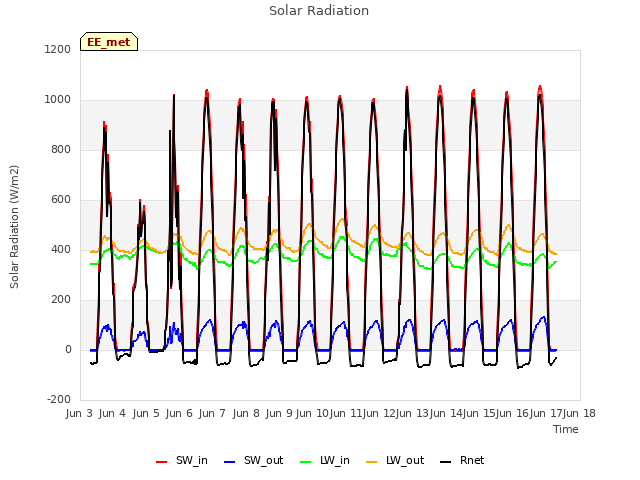Click the 1200 y-axis tick label
Screen dimensions: 640x480
[58, 49]
